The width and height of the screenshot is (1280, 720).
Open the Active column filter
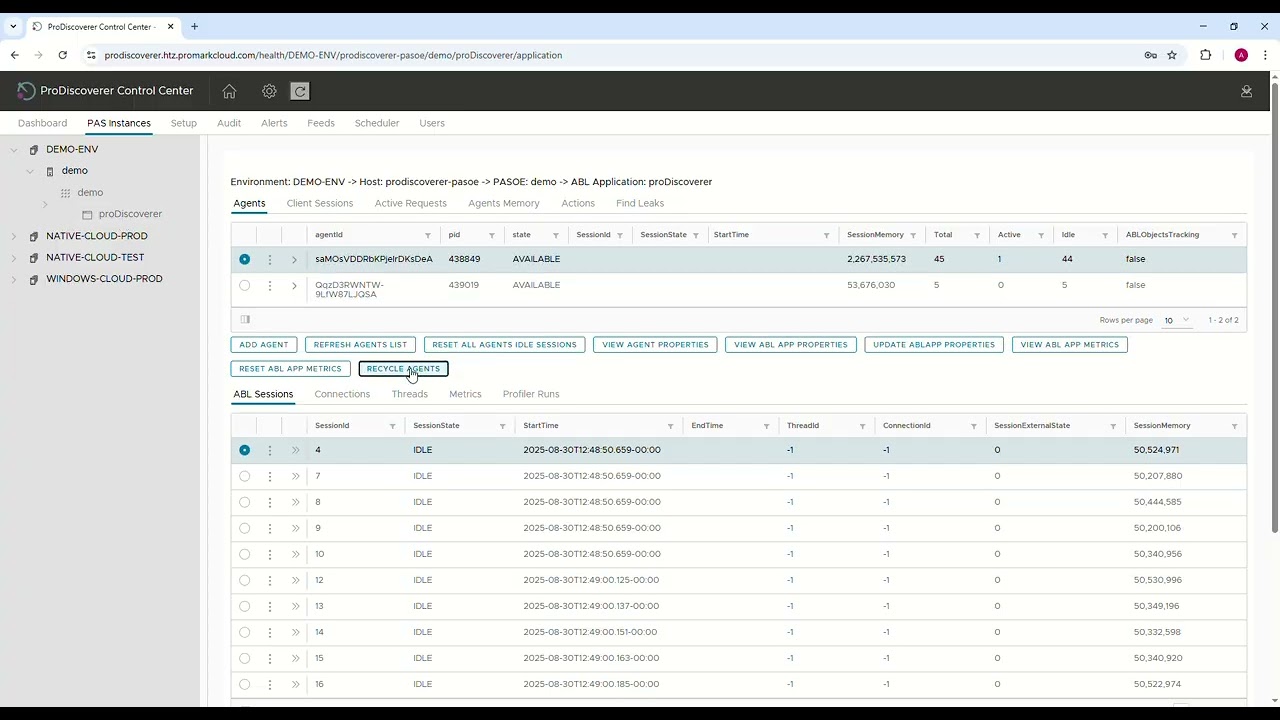tap(1040, 235)
